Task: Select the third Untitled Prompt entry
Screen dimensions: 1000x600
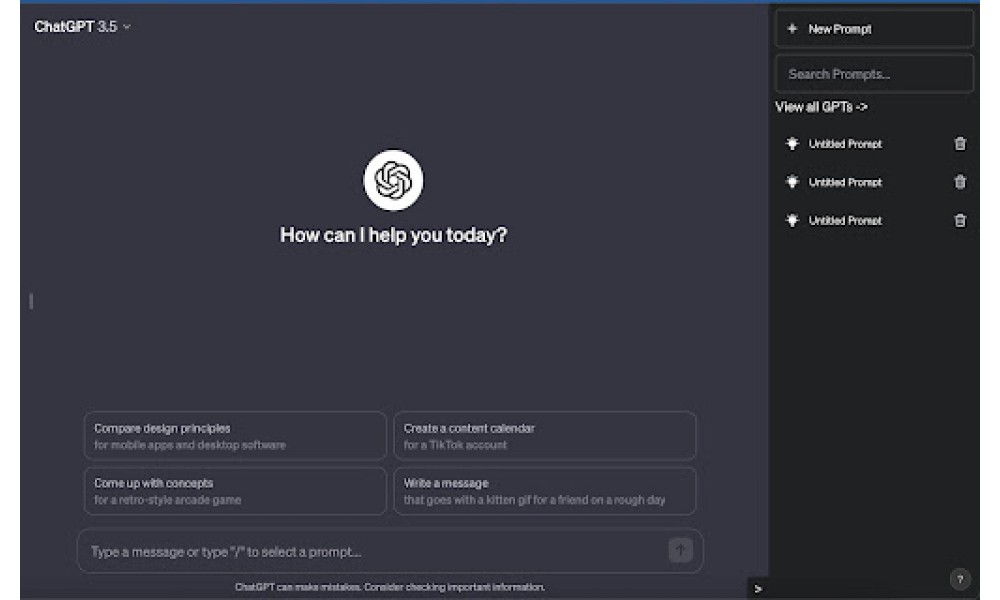Action: click(x=874, y=221)
